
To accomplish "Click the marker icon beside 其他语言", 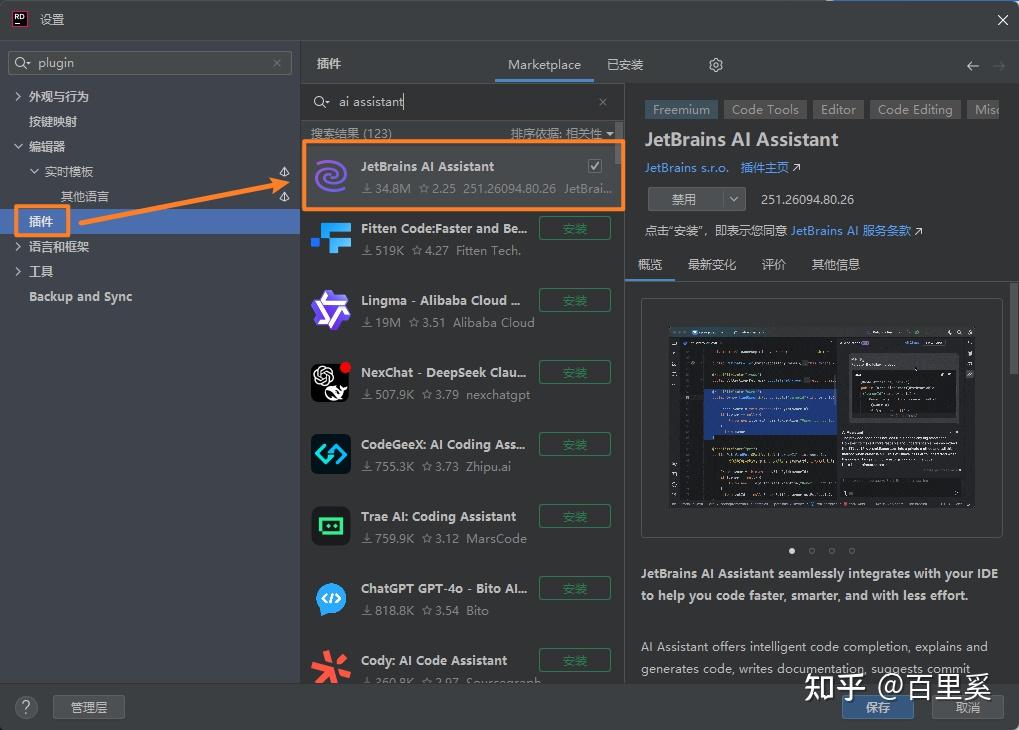I will (284, 196).
